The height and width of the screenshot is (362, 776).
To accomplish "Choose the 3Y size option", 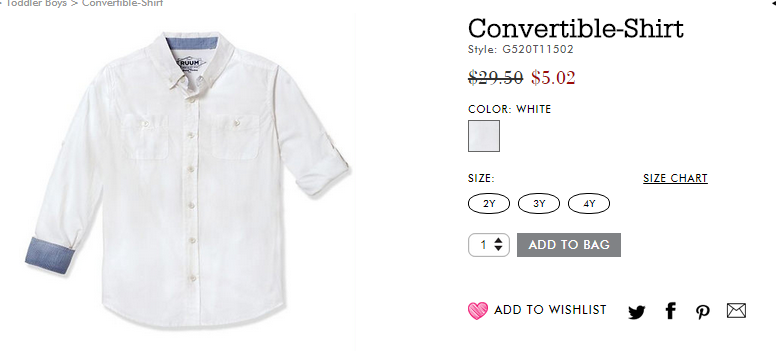I will pos(539,204).
